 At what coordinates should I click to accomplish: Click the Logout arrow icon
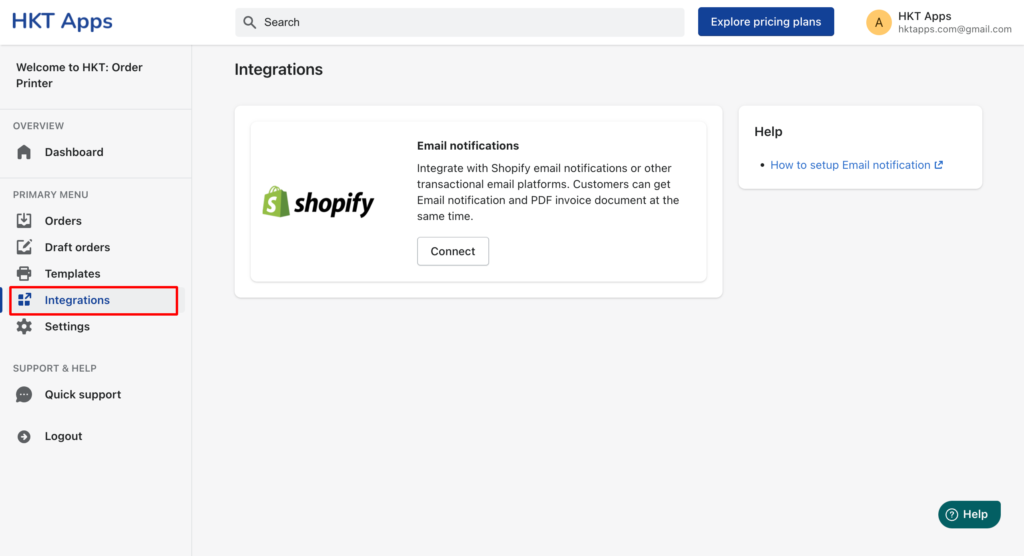coord(24,436)
